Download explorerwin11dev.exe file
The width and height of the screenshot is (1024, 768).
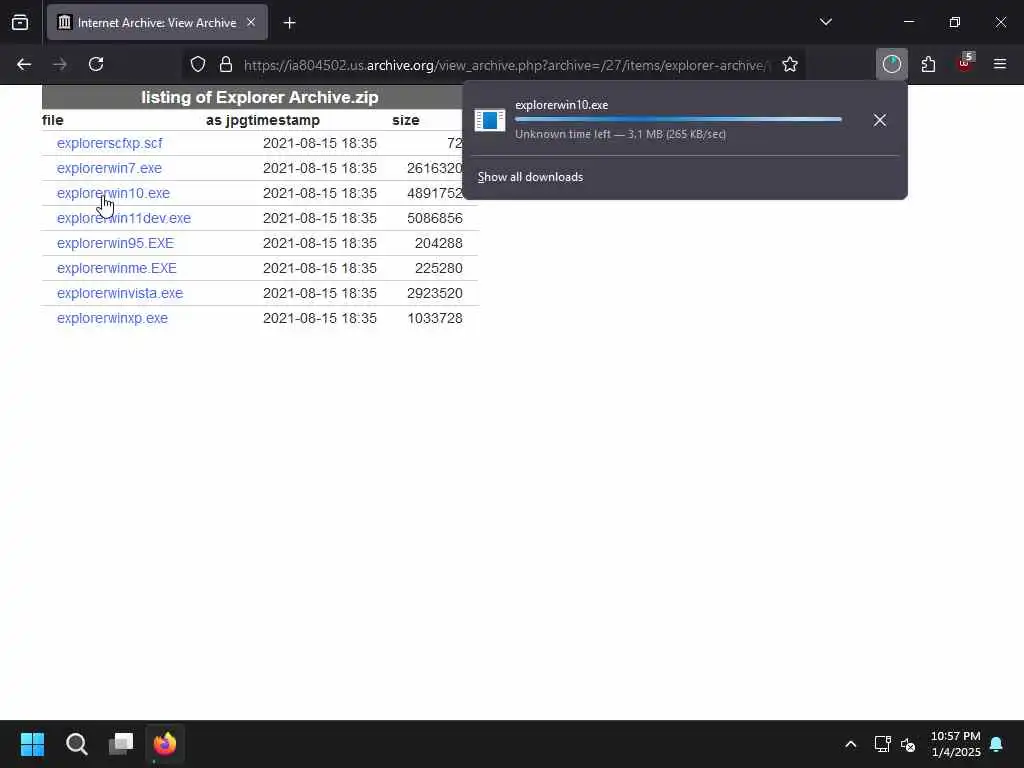(123, 218)
